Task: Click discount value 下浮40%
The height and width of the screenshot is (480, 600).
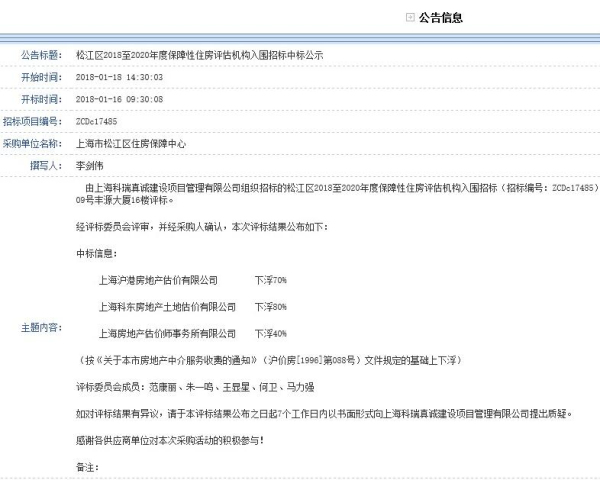Action: click(271, 334)
